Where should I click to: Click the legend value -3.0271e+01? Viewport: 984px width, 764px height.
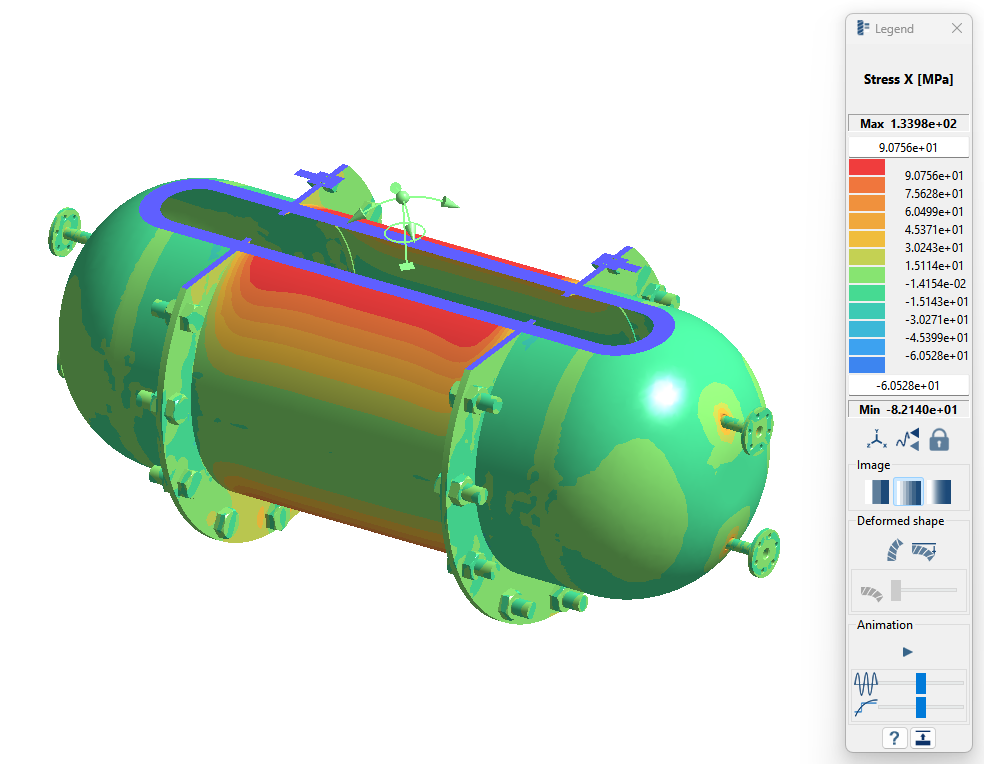coord(935,320)
